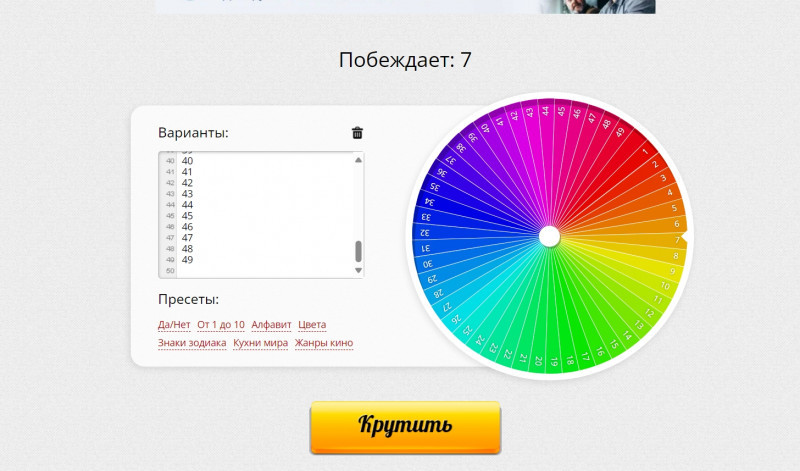Click the white center hub of wheel
Screen dimensions: 800x471
[549, 236]
